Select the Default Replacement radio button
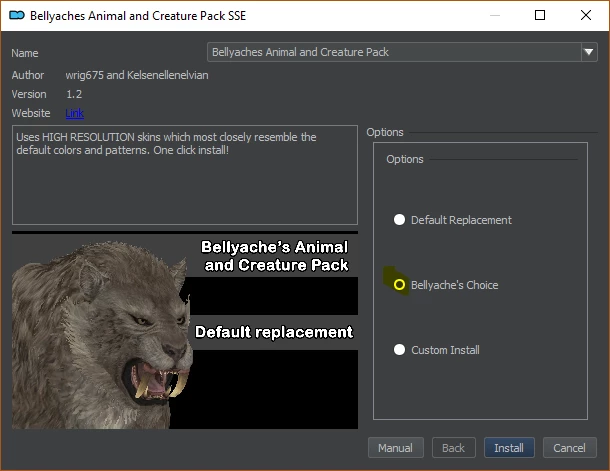This screenshot has height=471, width=610. click(399, 220)
